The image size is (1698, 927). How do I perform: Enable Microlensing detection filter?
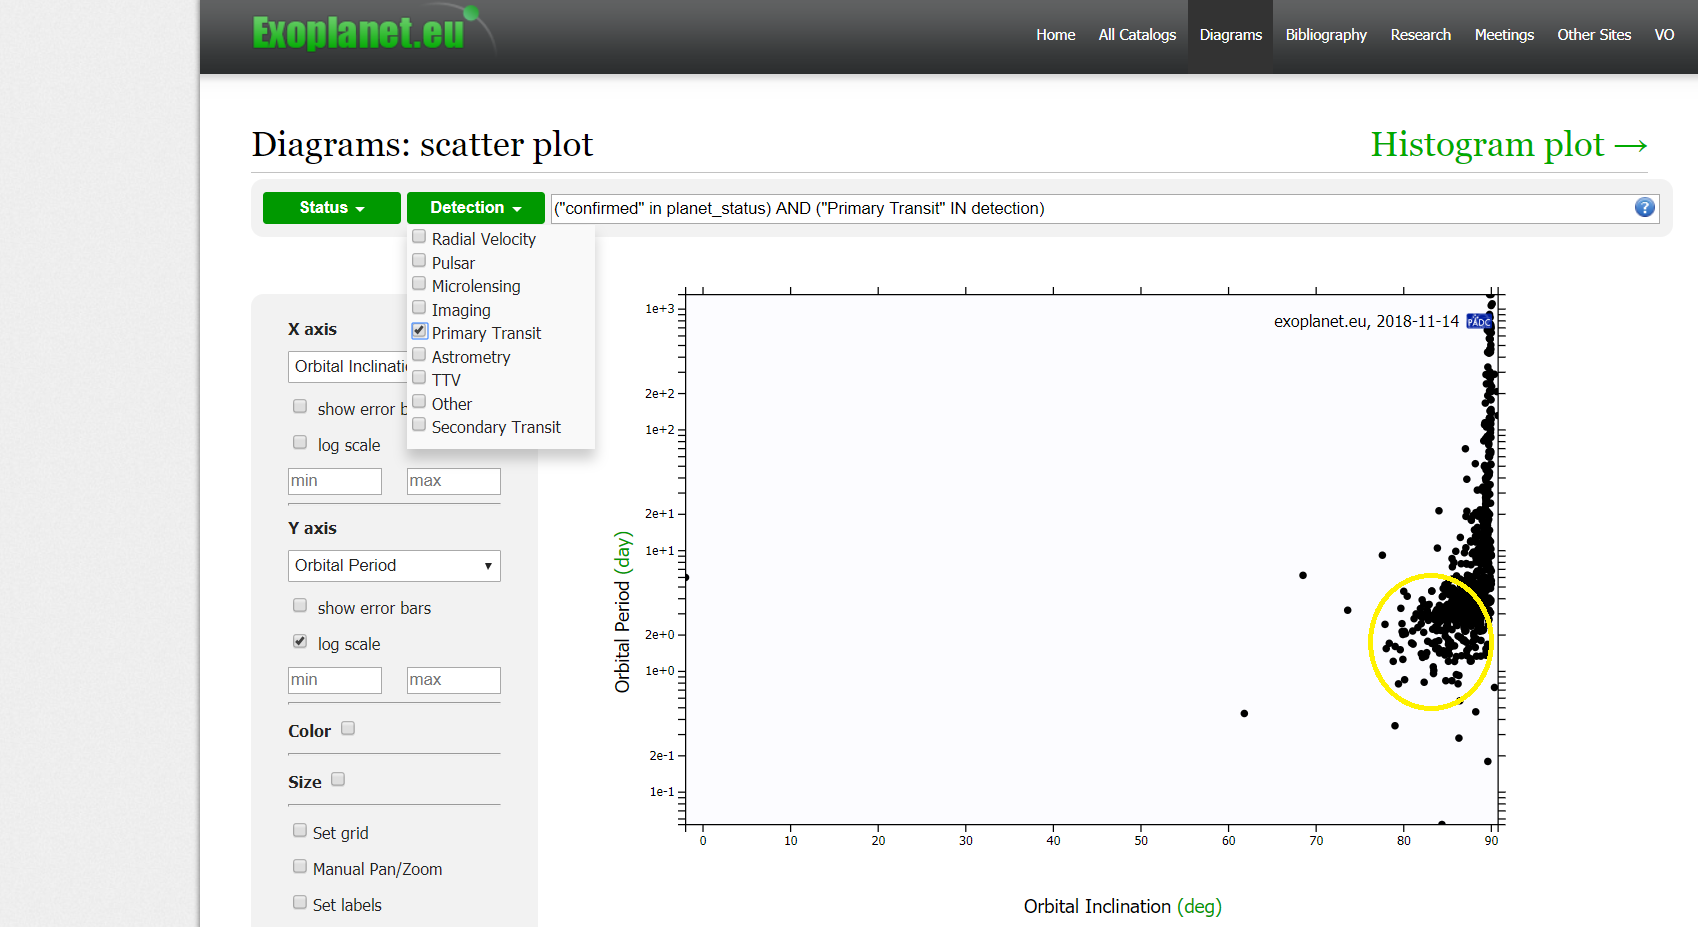tap(419, 284)
